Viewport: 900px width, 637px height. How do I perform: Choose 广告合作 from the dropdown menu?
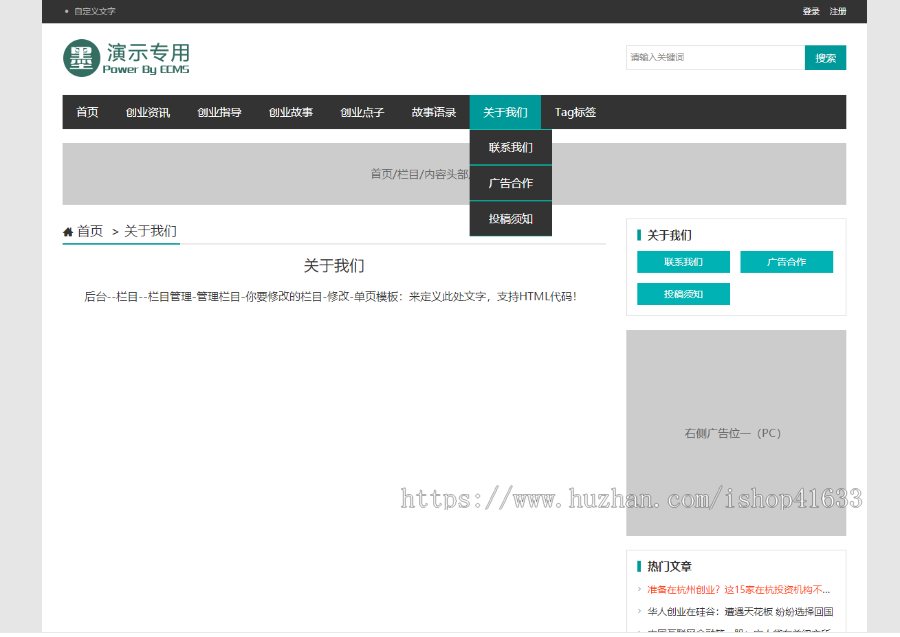click(x=510, y=183)
